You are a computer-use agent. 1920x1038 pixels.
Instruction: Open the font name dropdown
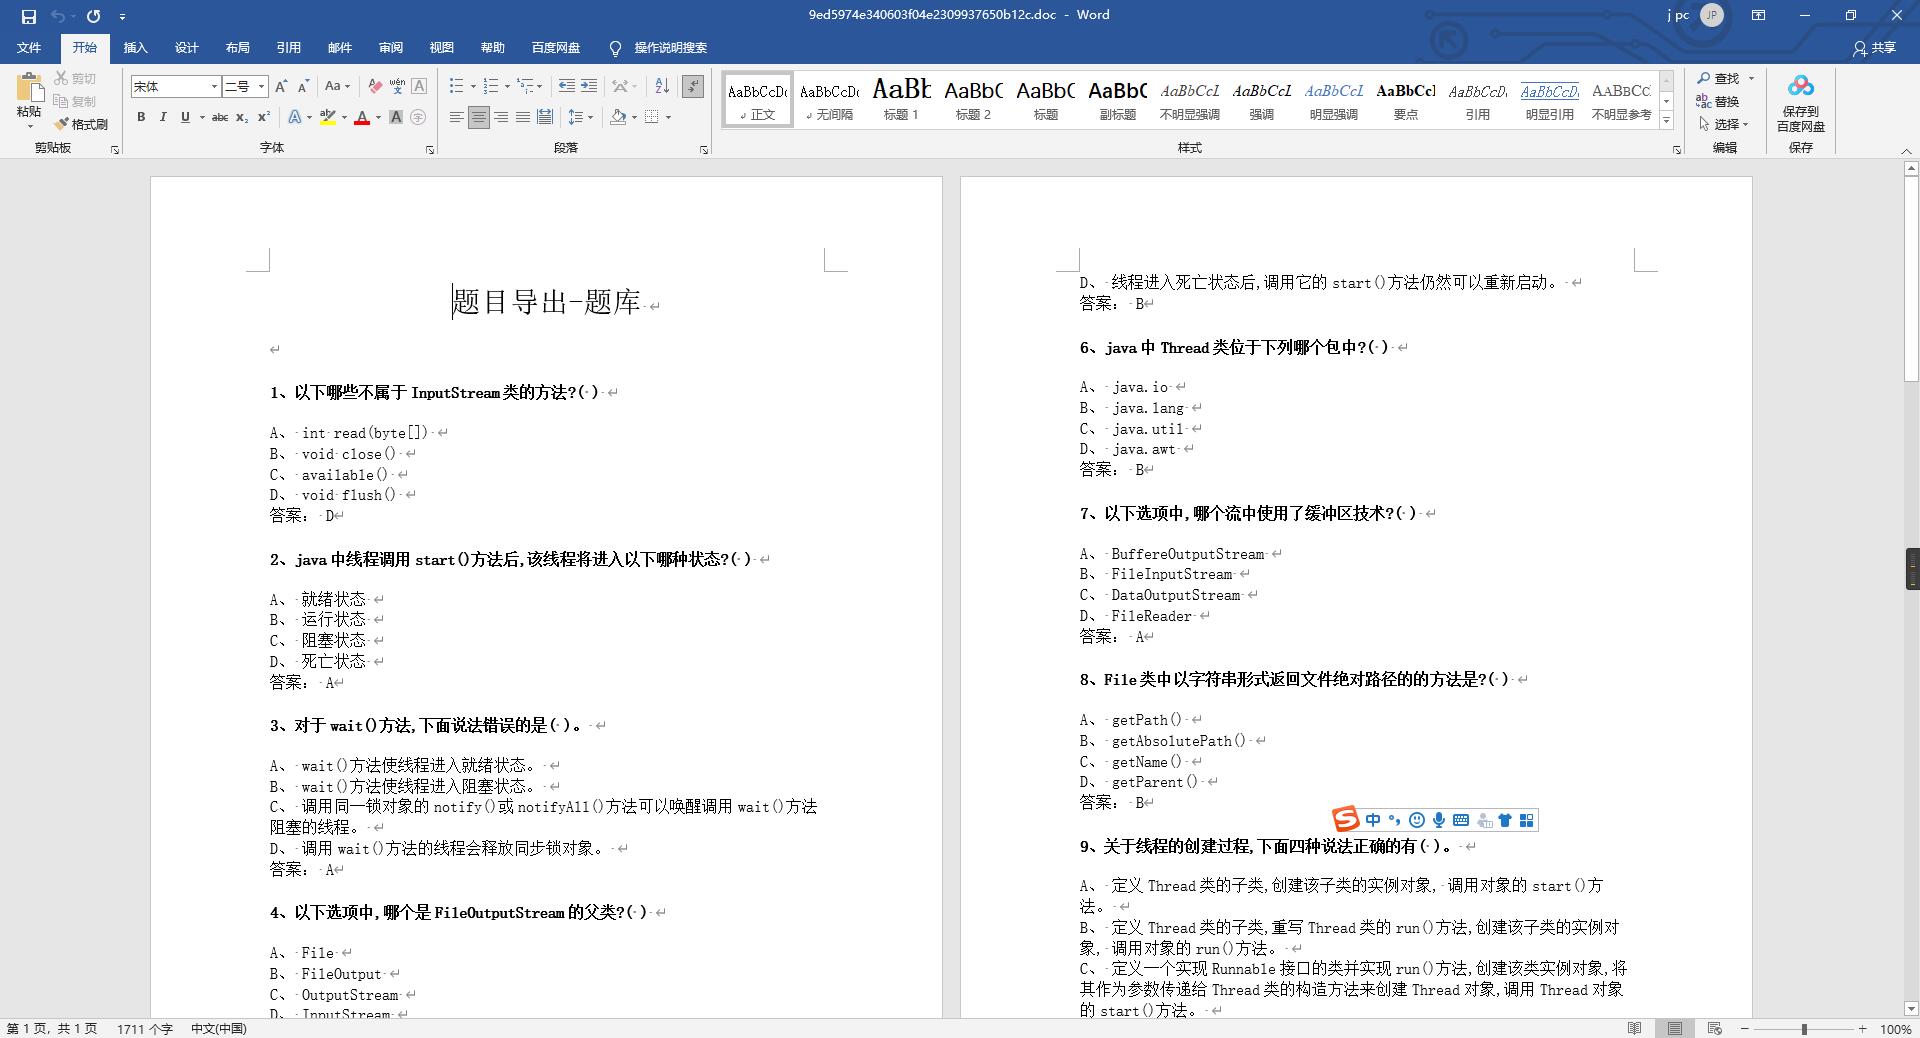[x=214, y=87]
